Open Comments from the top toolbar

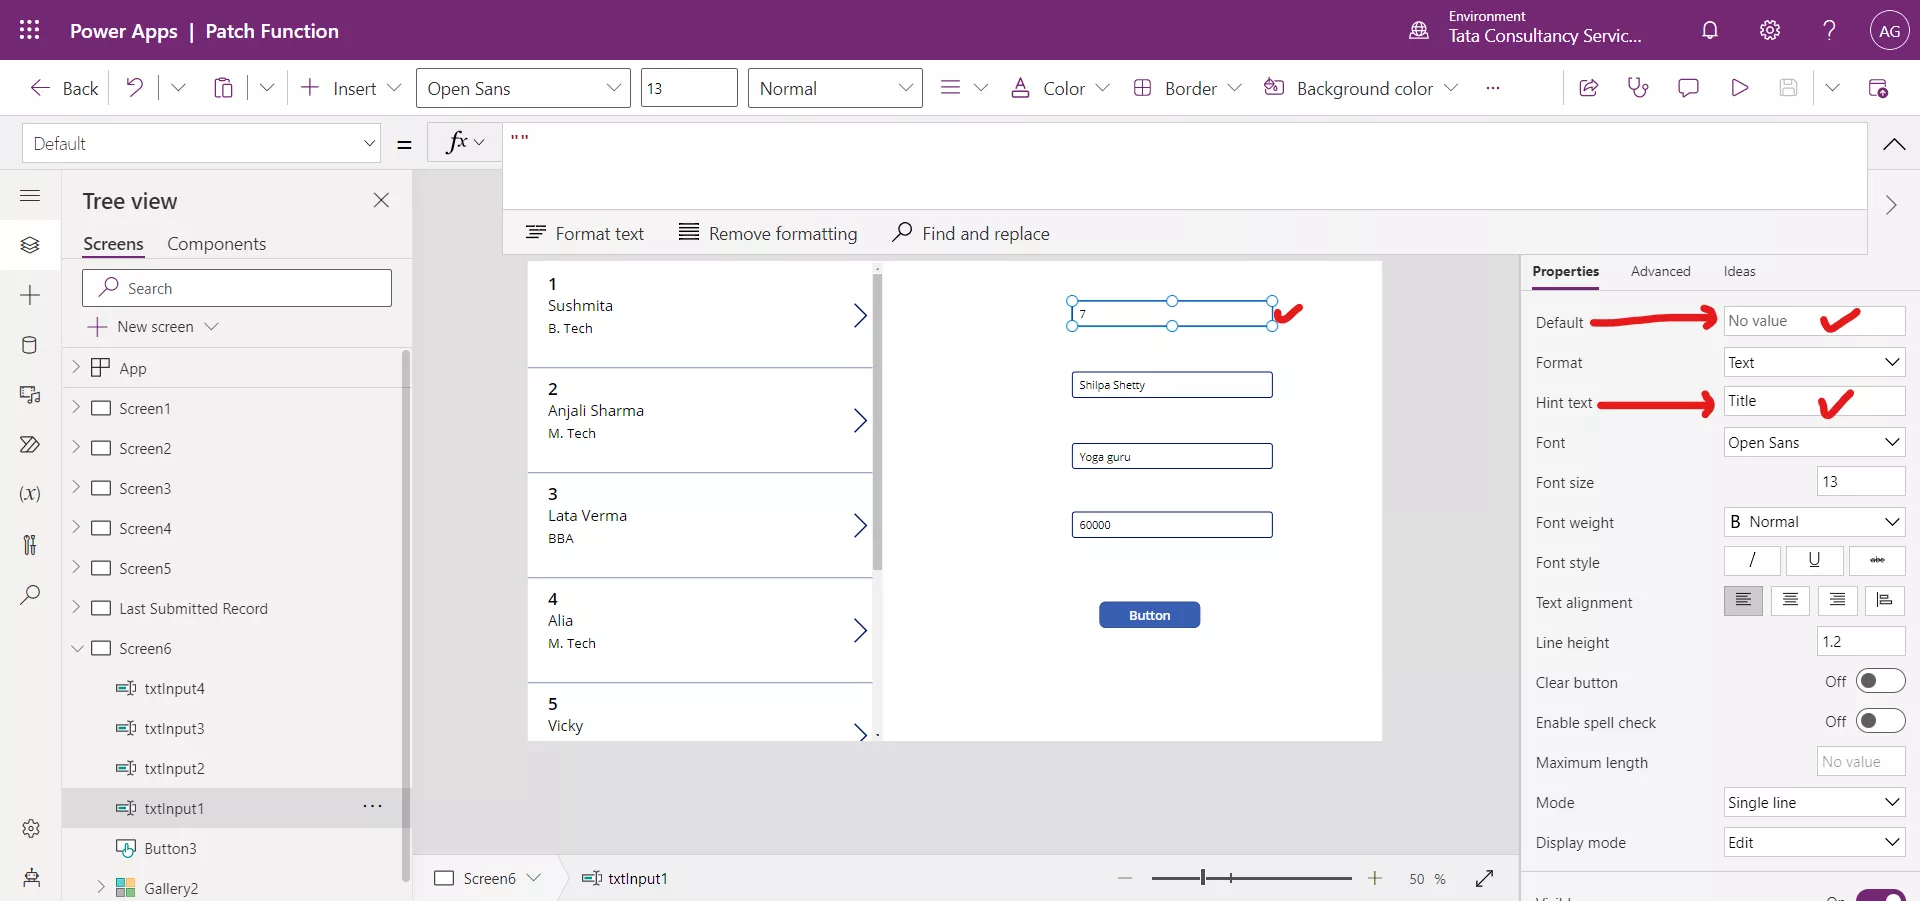tap(1688, 88)
